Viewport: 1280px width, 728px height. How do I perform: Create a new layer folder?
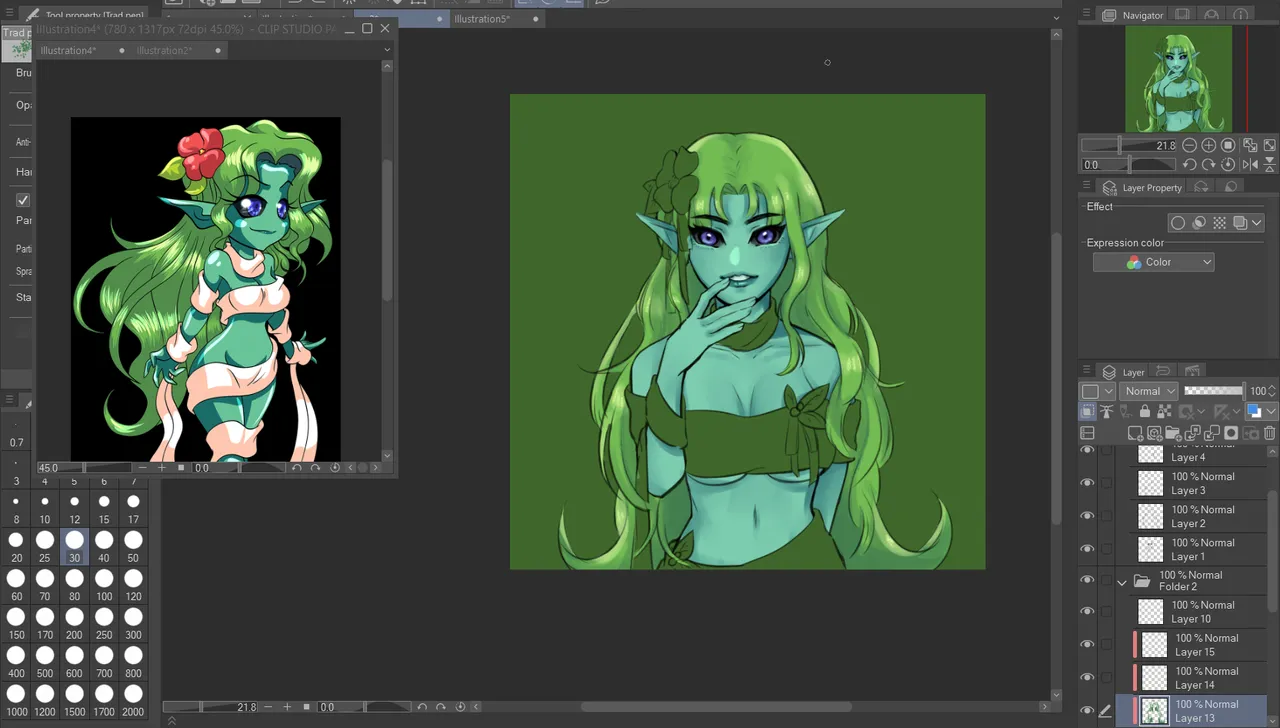(1173, 433)
